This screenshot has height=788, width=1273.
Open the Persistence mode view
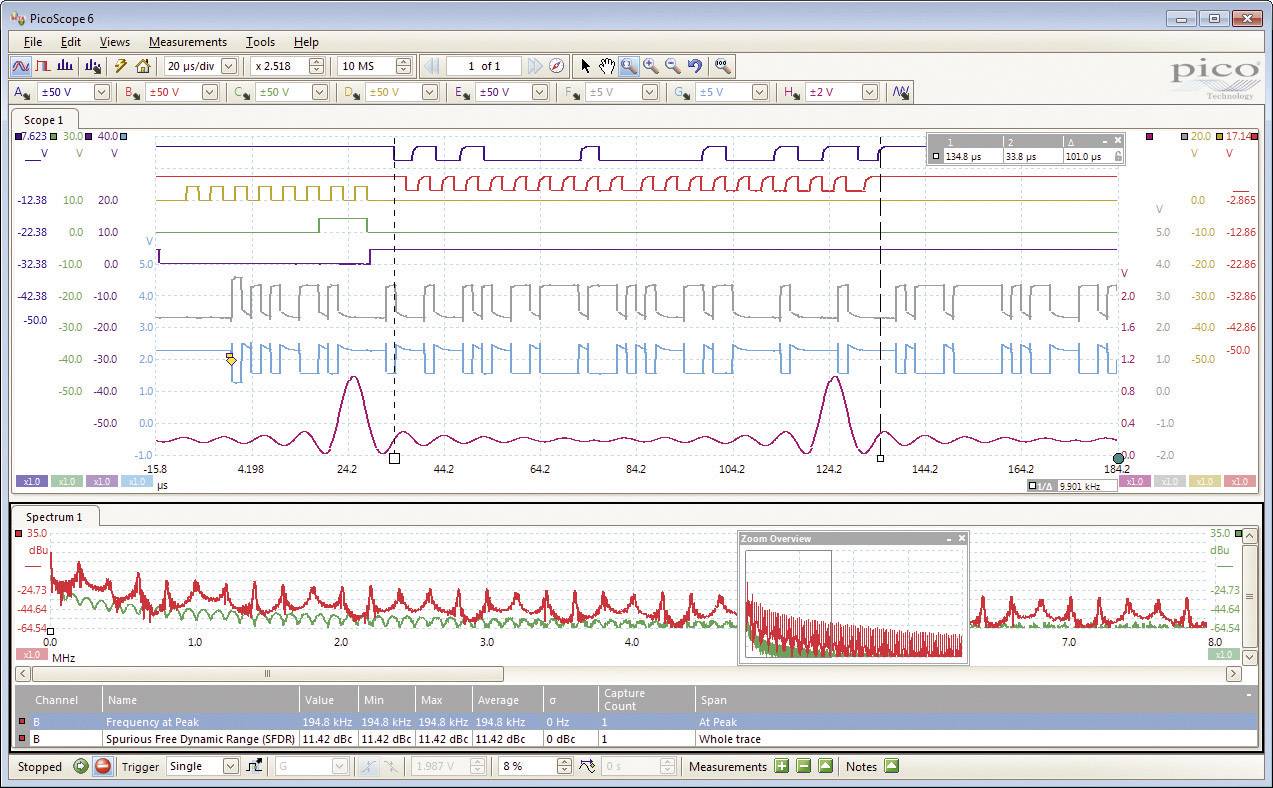click(43, 66)
